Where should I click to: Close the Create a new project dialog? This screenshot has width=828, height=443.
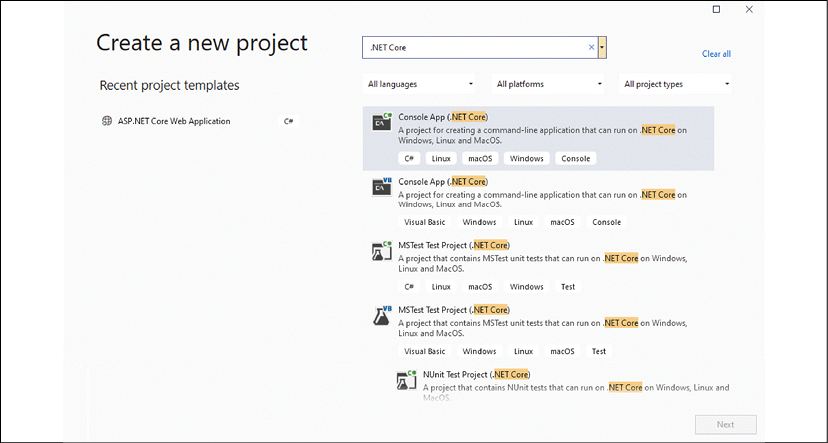pos(749,9)
